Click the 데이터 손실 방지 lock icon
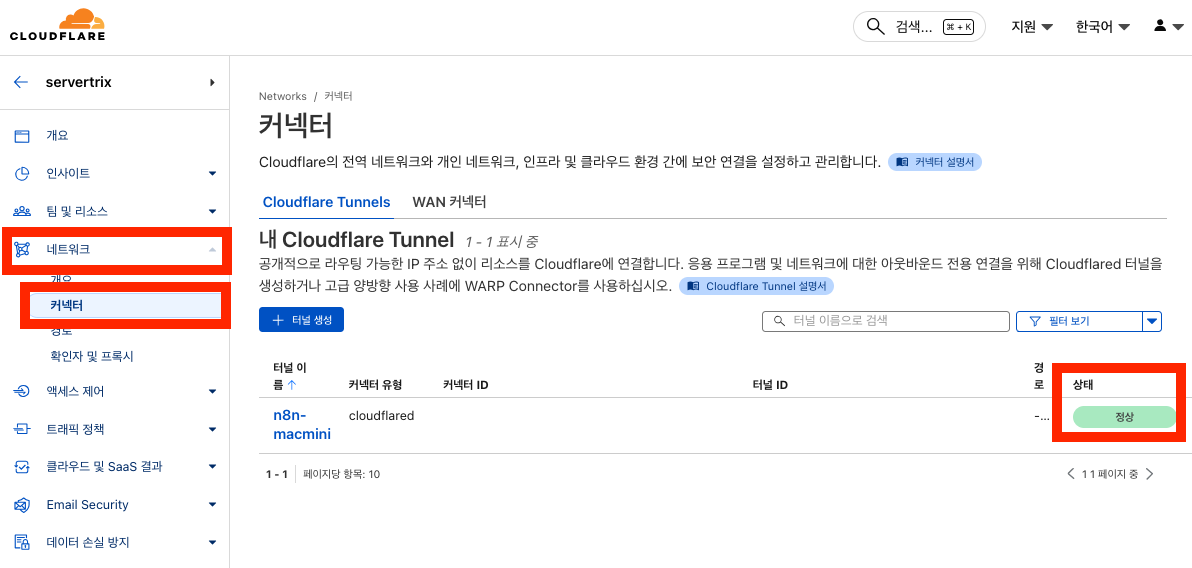The height and width of the screenshot is (568, 1192). click(22, 543)
